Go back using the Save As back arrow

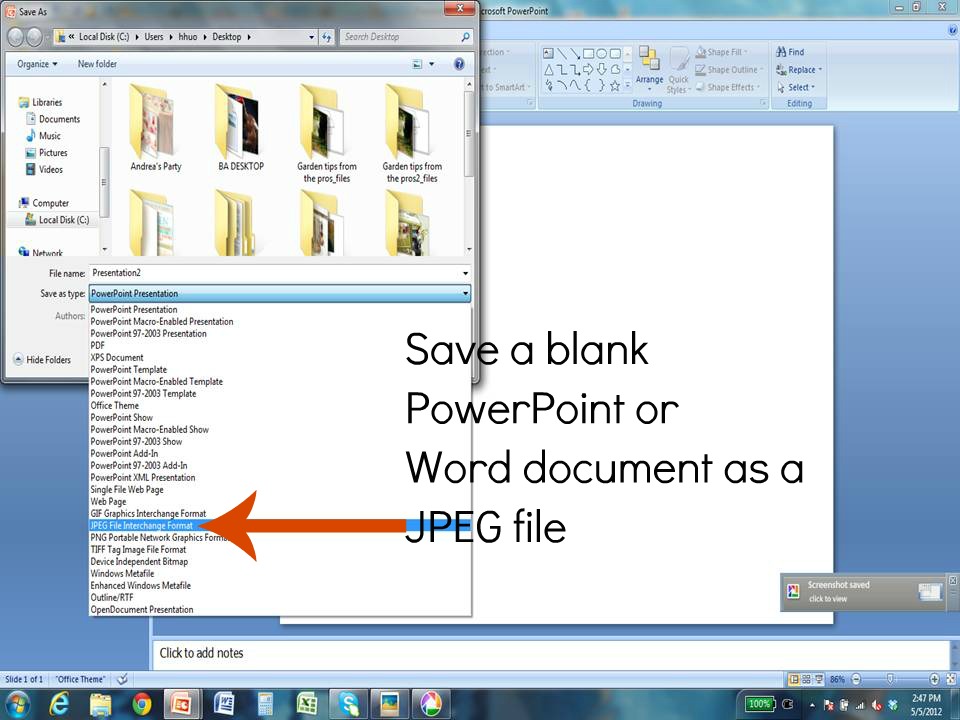pos(16,37)
